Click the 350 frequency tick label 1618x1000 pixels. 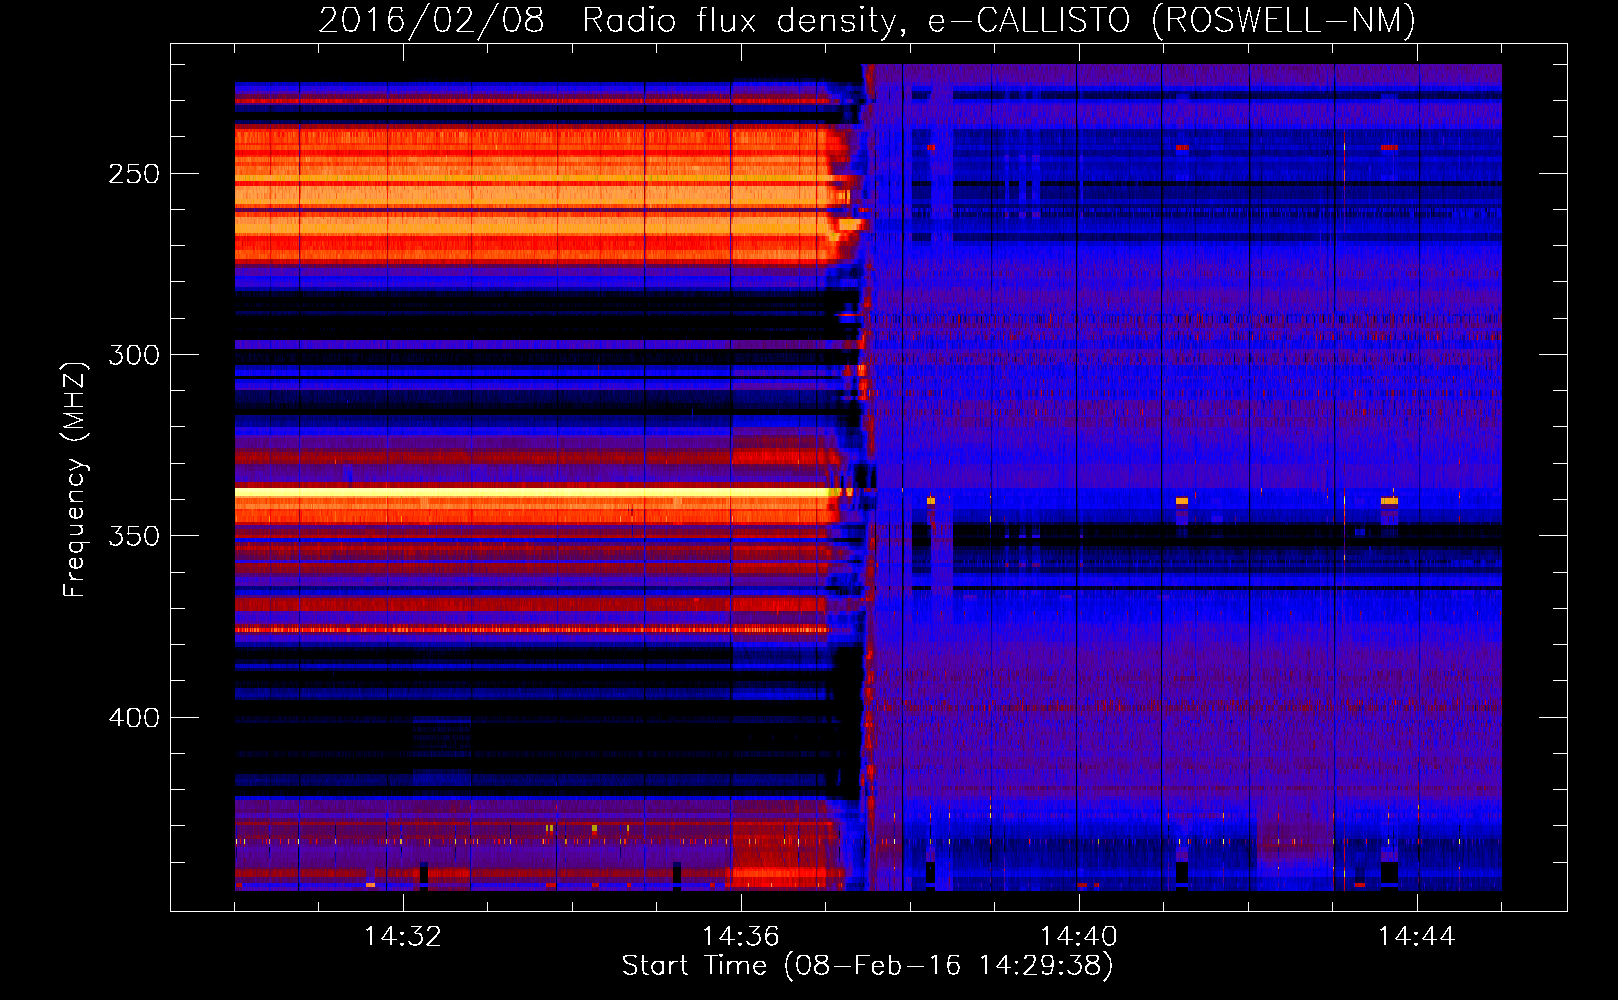click(134, 536)
